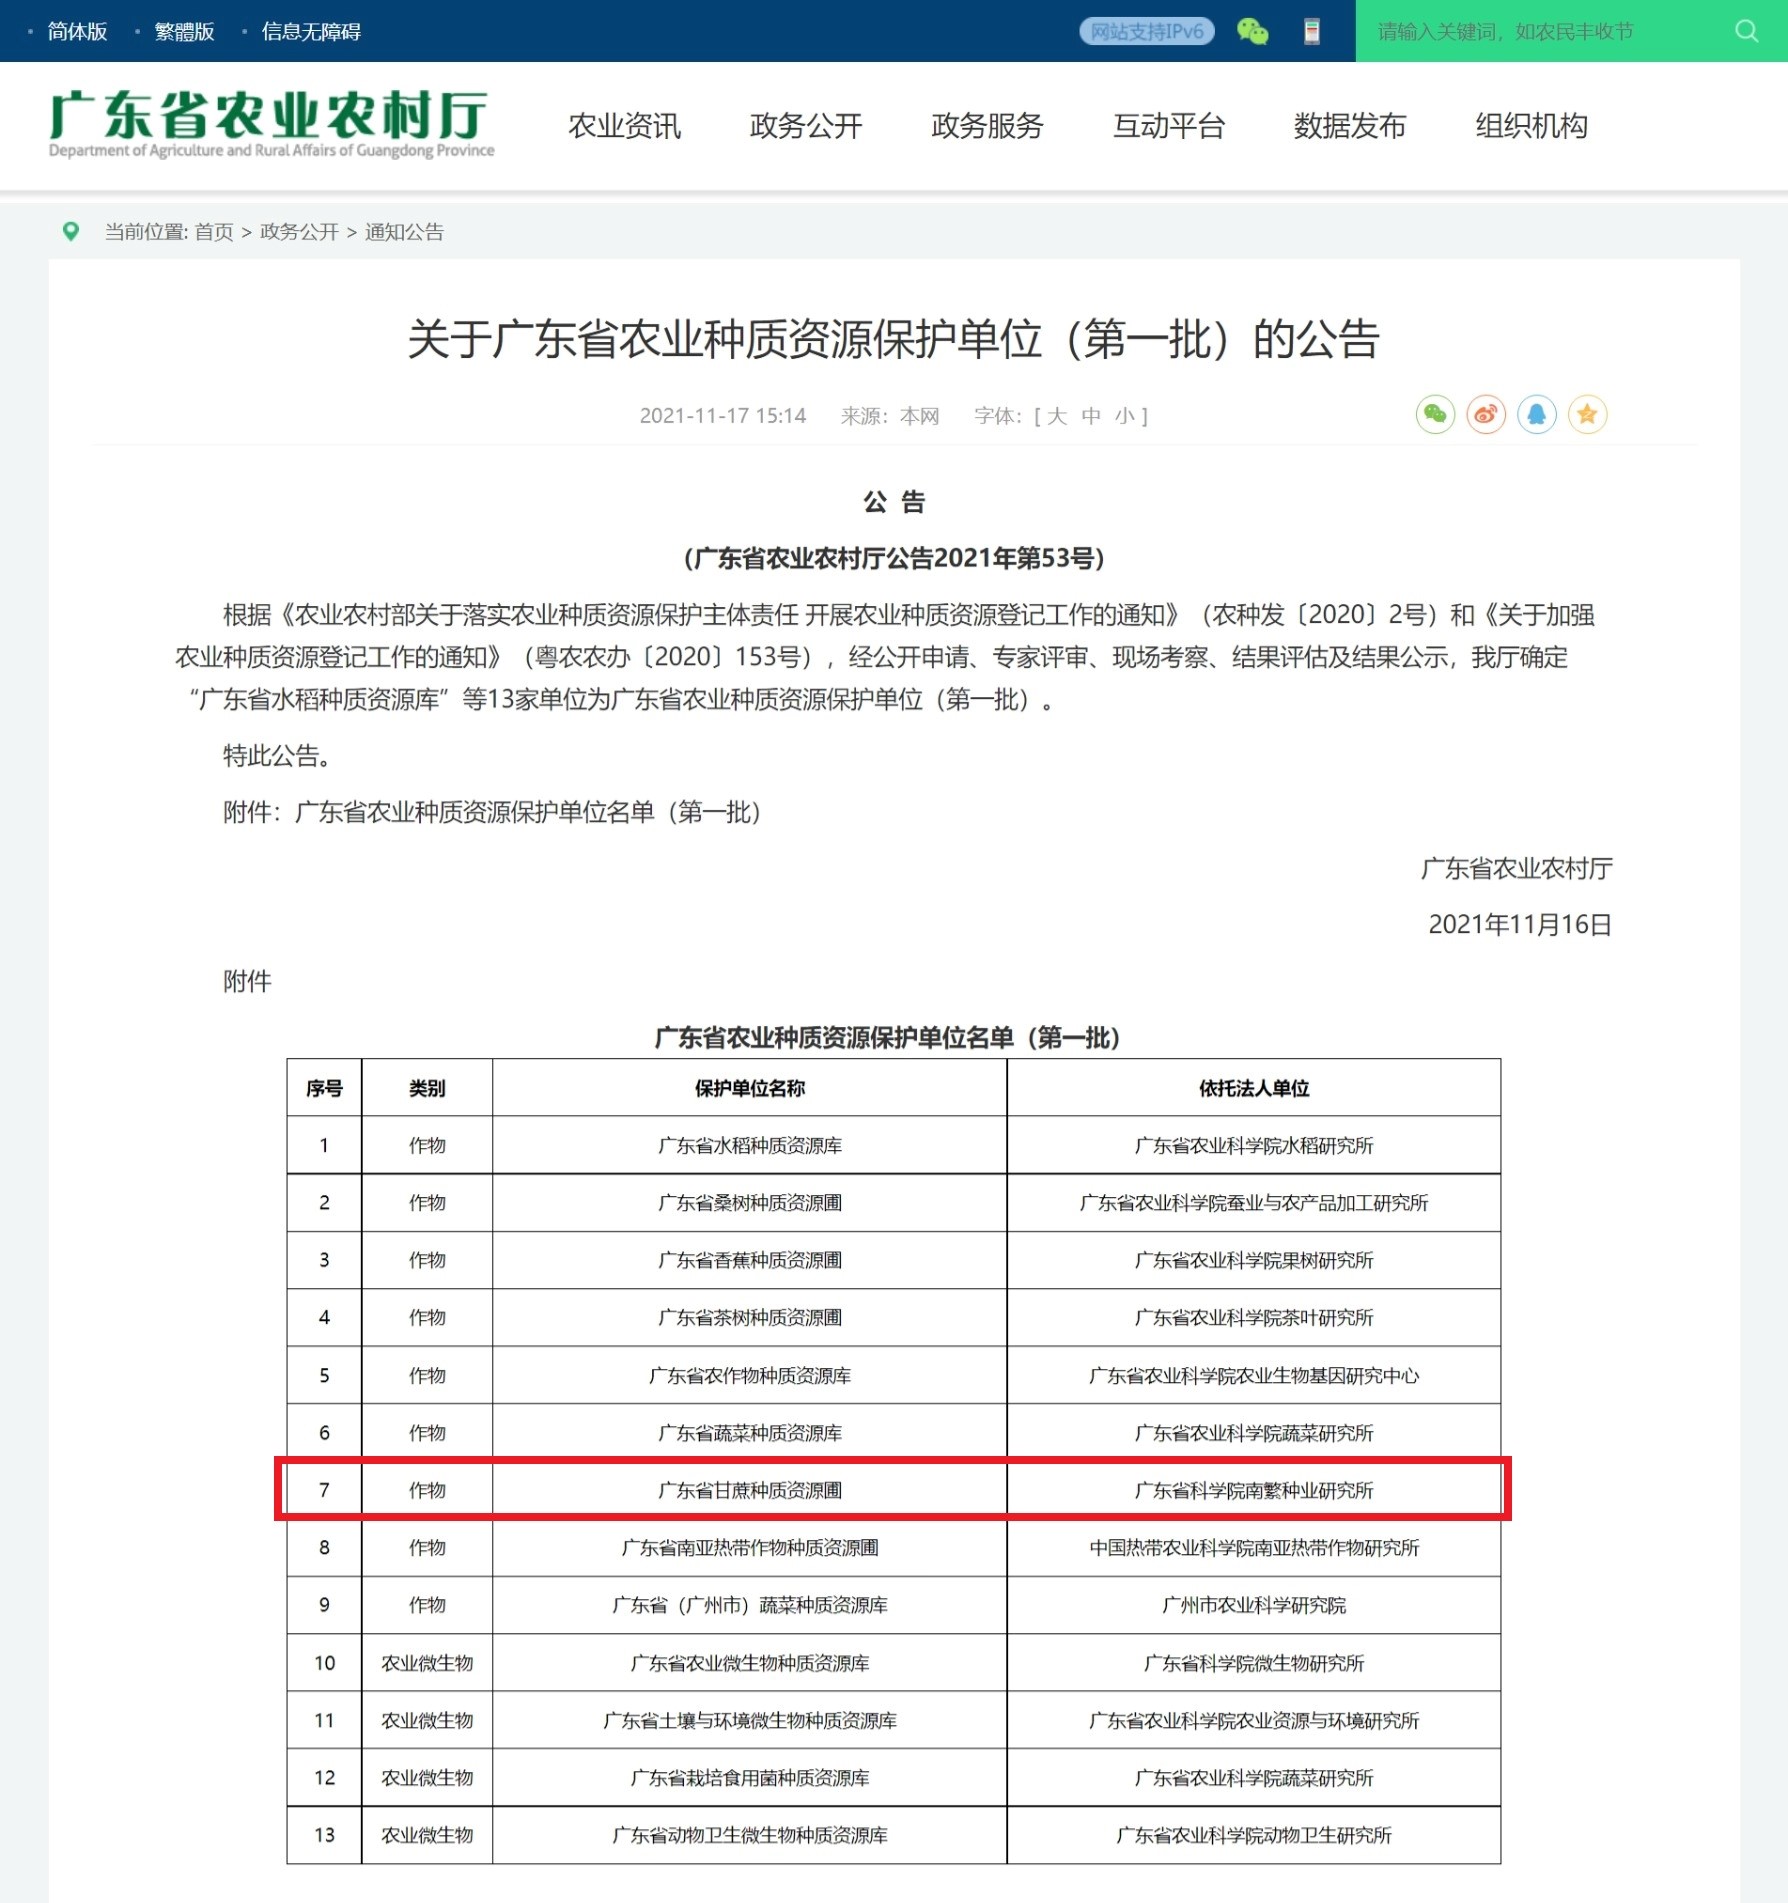The height and width of the screenshot is (1903, 1788).
Task: Click the 保护单位名称 table header
Action: (x=750, y=1088)
